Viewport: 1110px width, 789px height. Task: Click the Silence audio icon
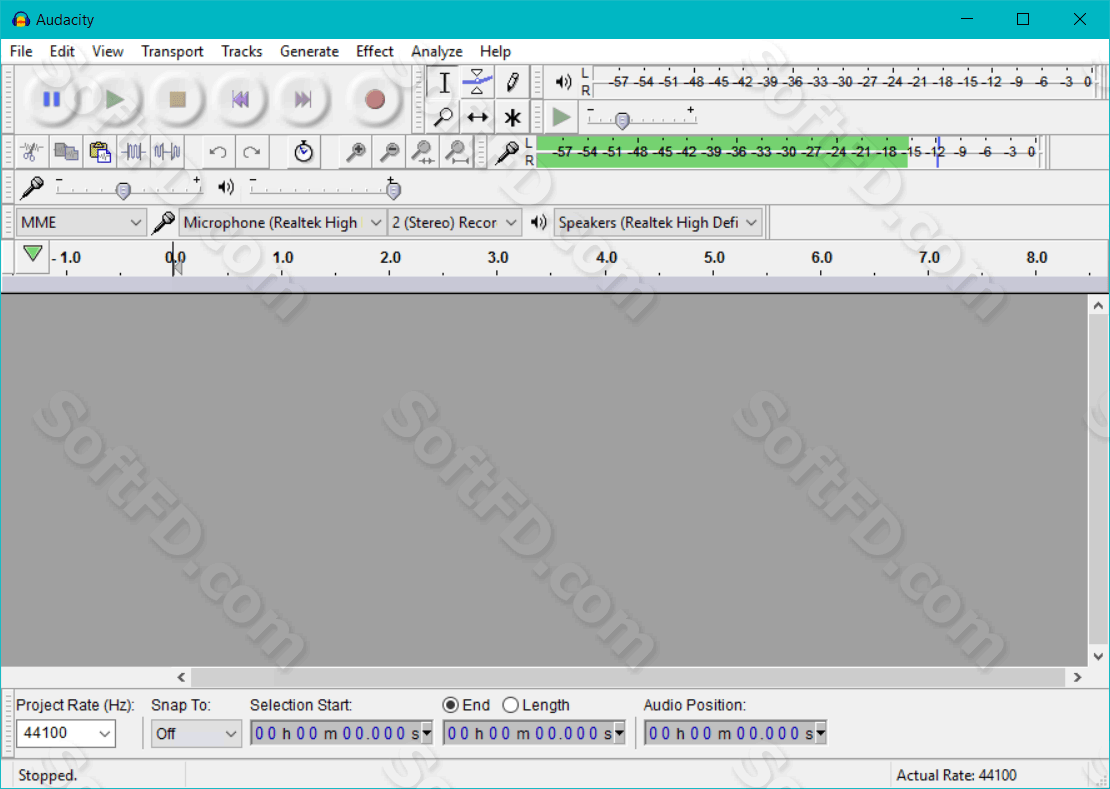[168, 151]
